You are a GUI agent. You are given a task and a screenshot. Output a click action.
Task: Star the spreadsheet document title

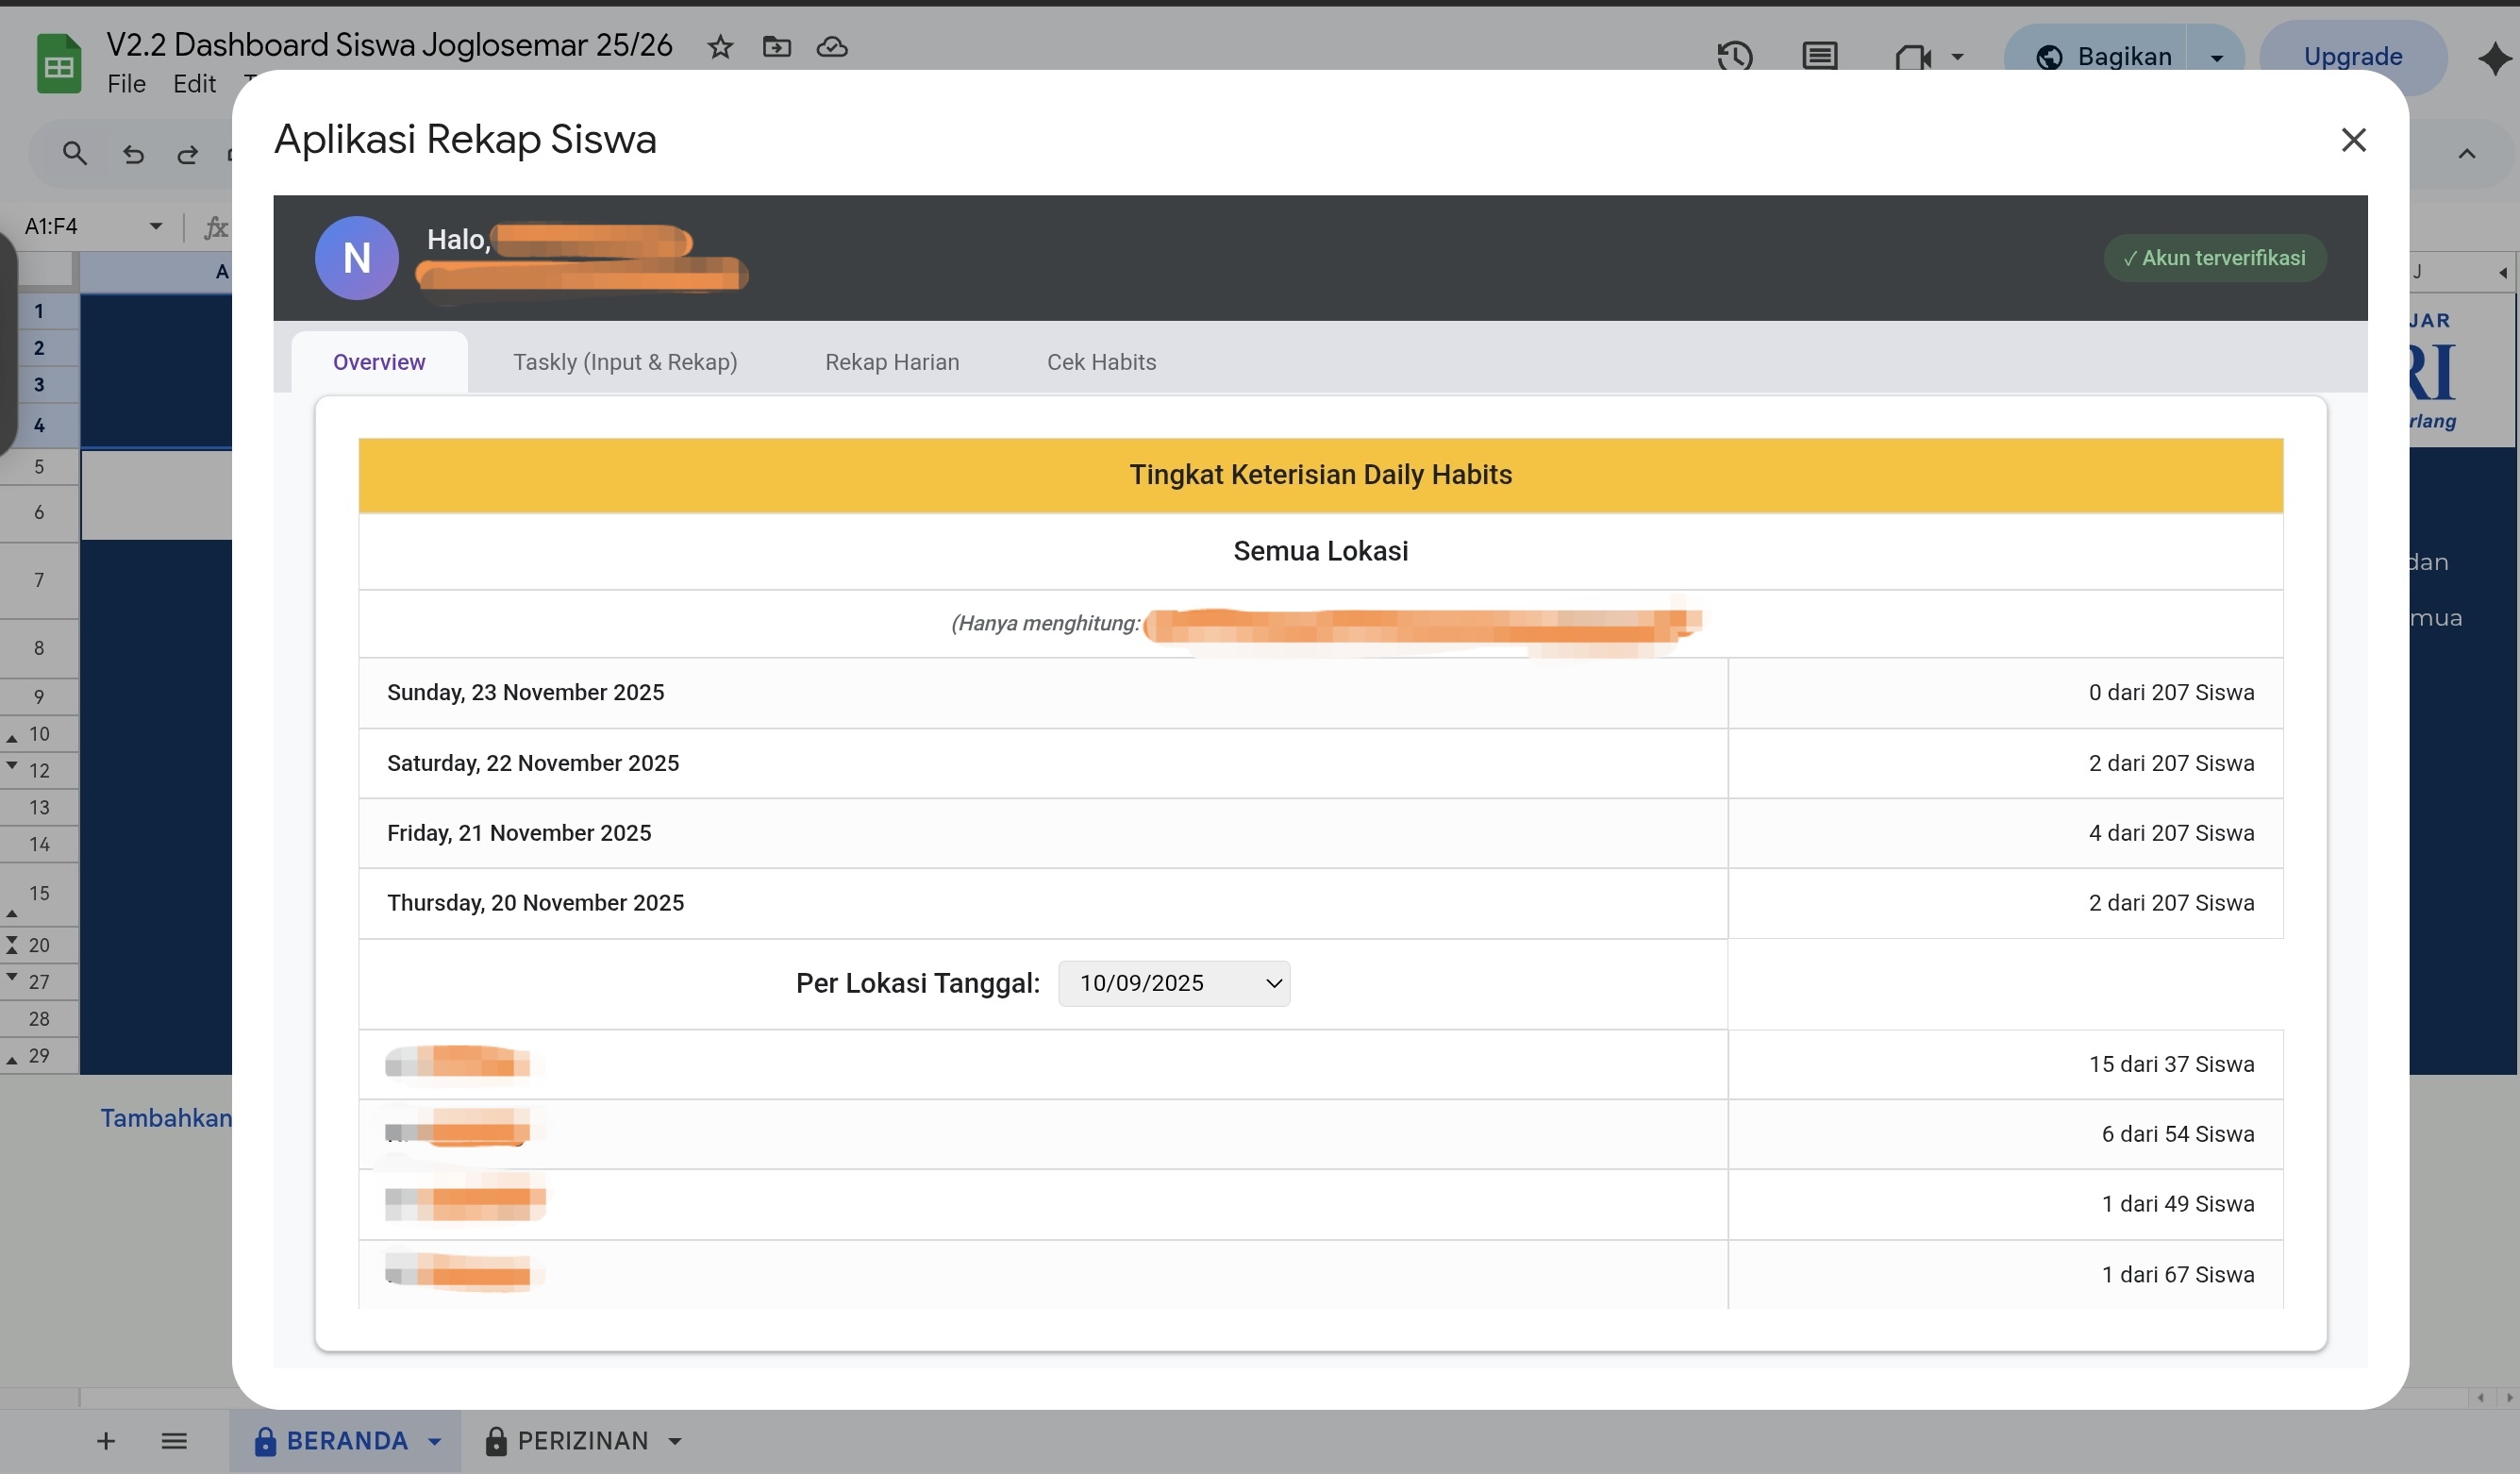tap(720, 47)
